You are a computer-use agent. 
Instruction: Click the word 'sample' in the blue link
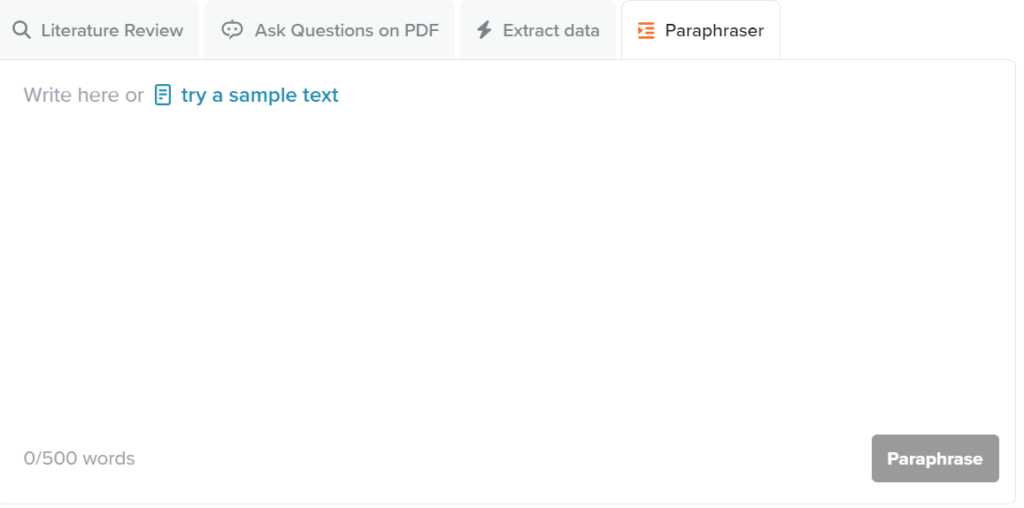click(x=263, y=95)
